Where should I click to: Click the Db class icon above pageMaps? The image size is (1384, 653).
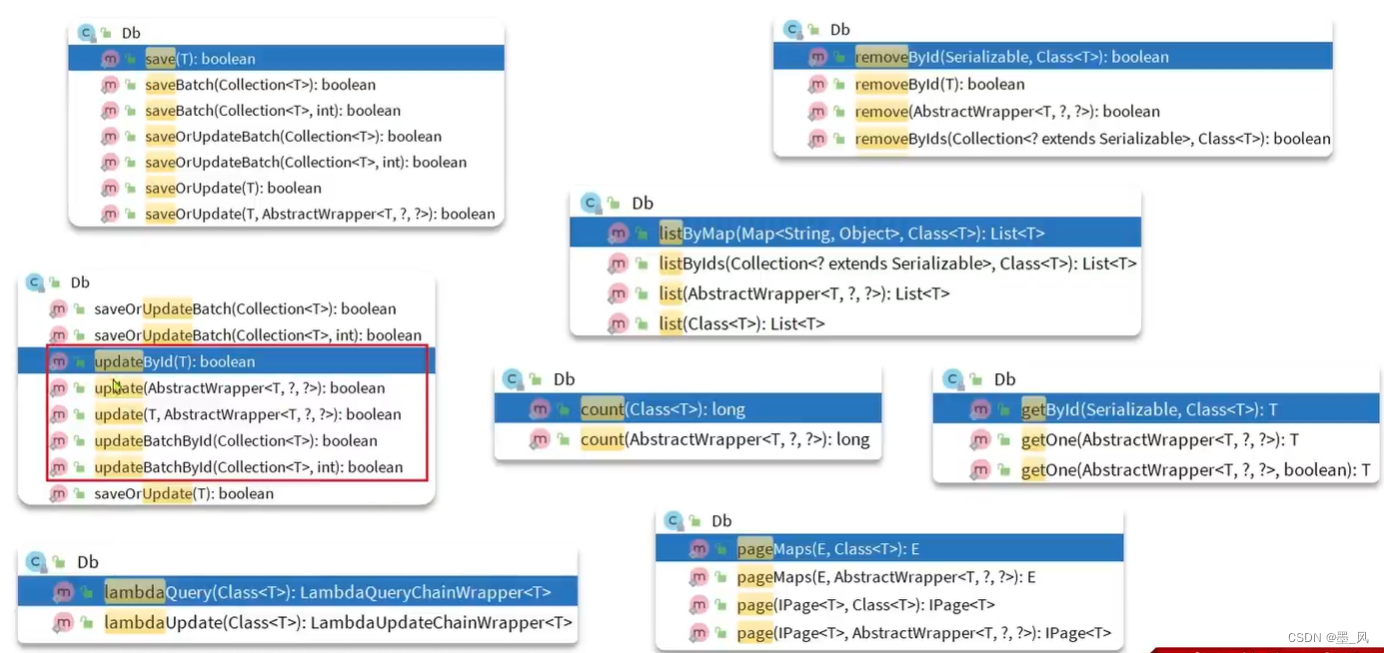(672, 521)
